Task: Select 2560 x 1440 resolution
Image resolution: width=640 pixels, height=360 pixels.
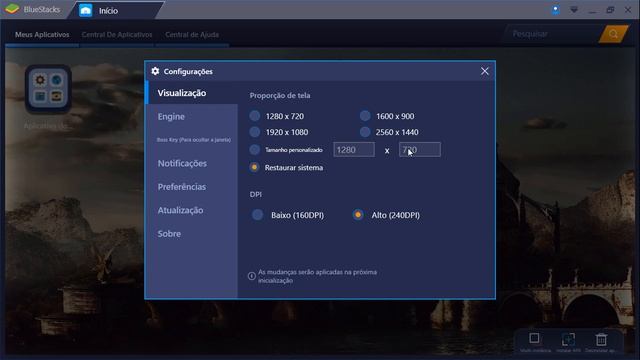Action: (x=365, y=132)
